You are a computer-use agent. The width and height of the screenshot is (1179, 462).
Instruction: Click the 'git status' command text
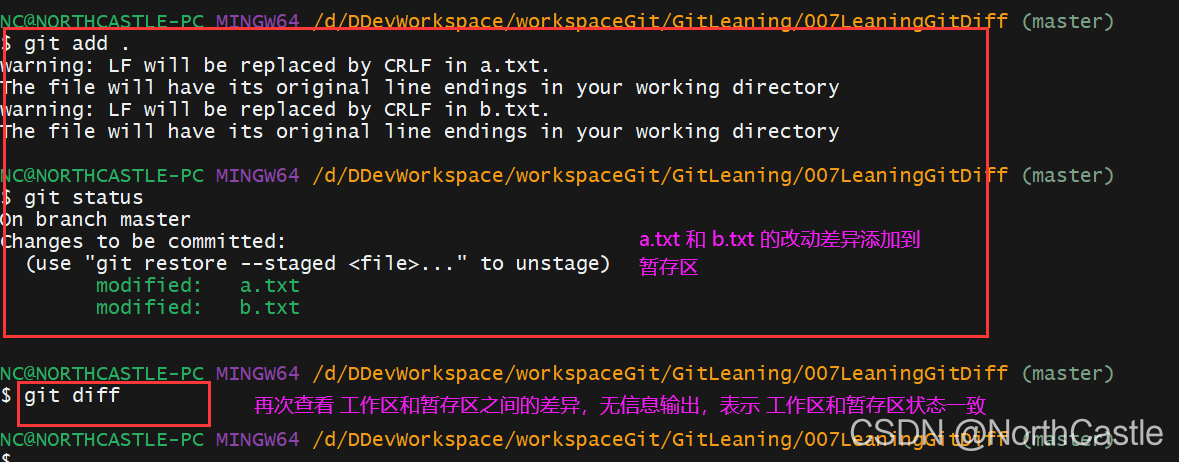[83, 198]
